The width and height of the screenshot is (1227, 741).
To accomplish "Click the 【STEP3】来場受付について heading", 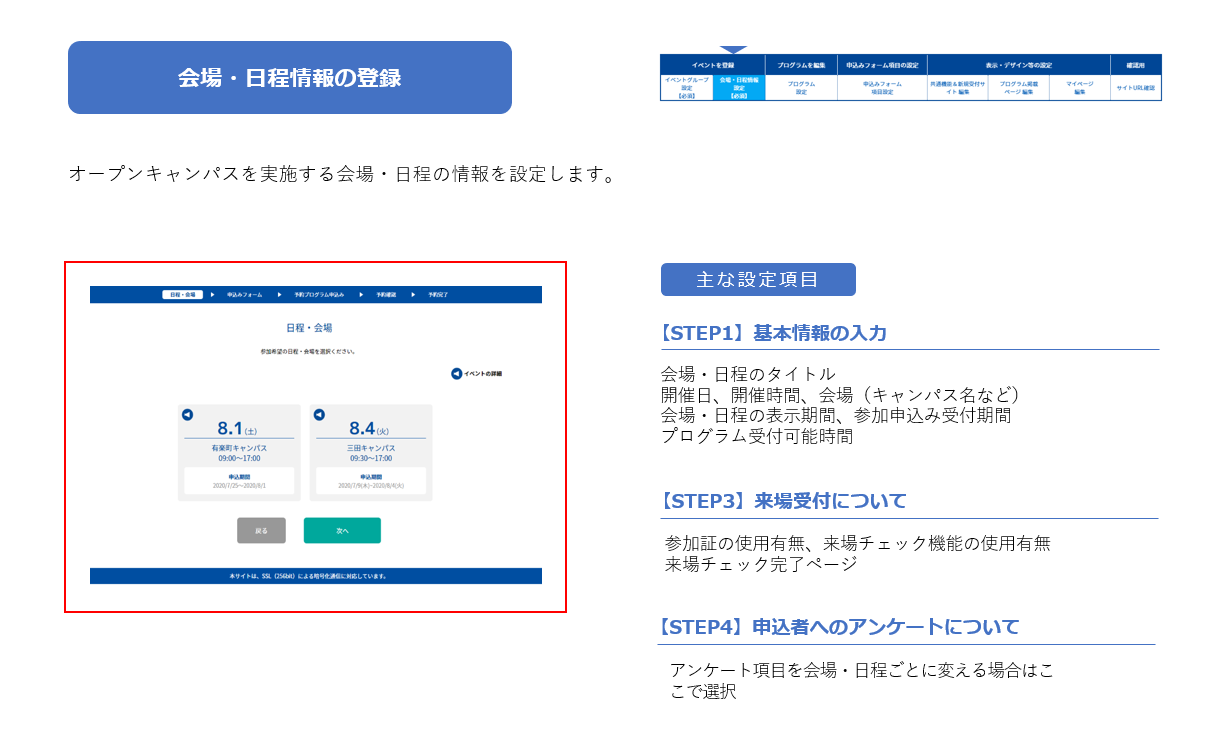I will [782, 501].
